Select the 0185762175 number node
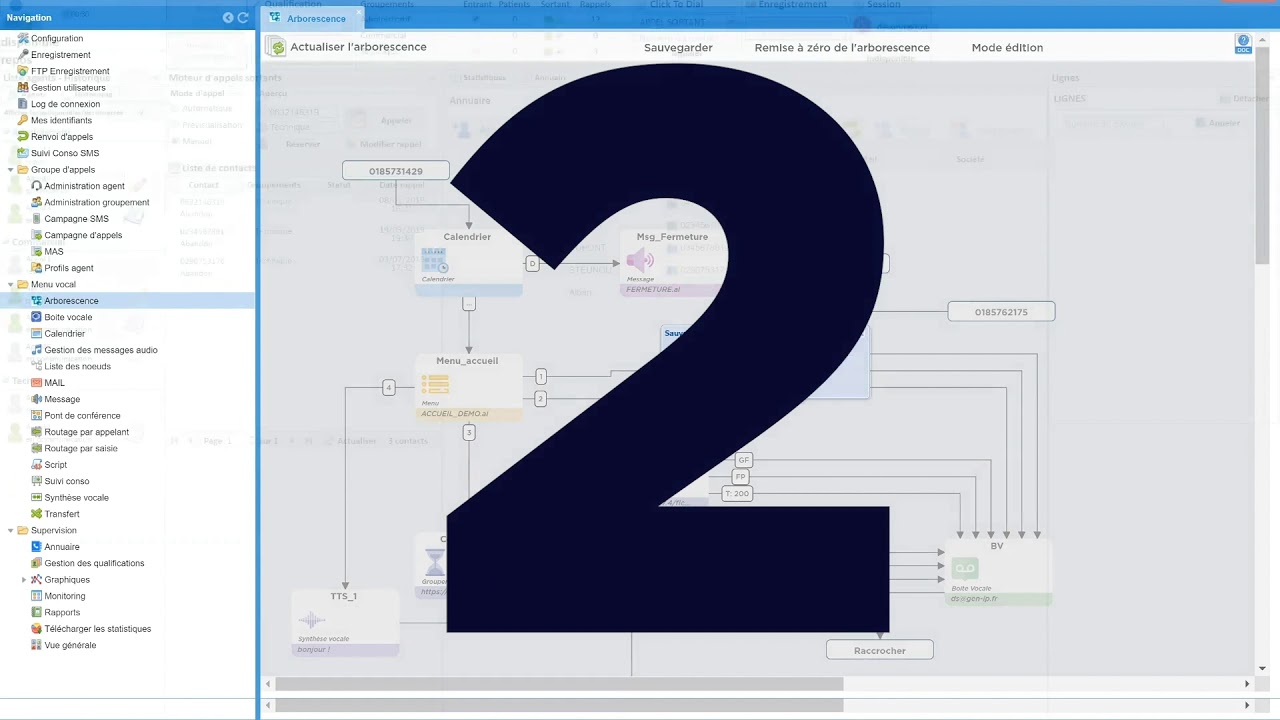Viewport: 1280px width, 720px height. click(1001, 312)
